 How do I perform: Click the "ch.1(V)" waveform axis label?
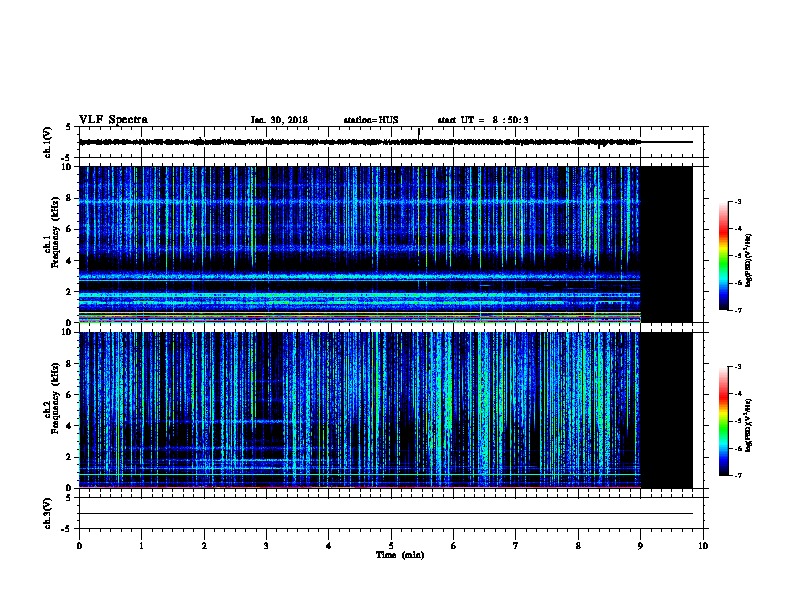click(x=47, y=142)
